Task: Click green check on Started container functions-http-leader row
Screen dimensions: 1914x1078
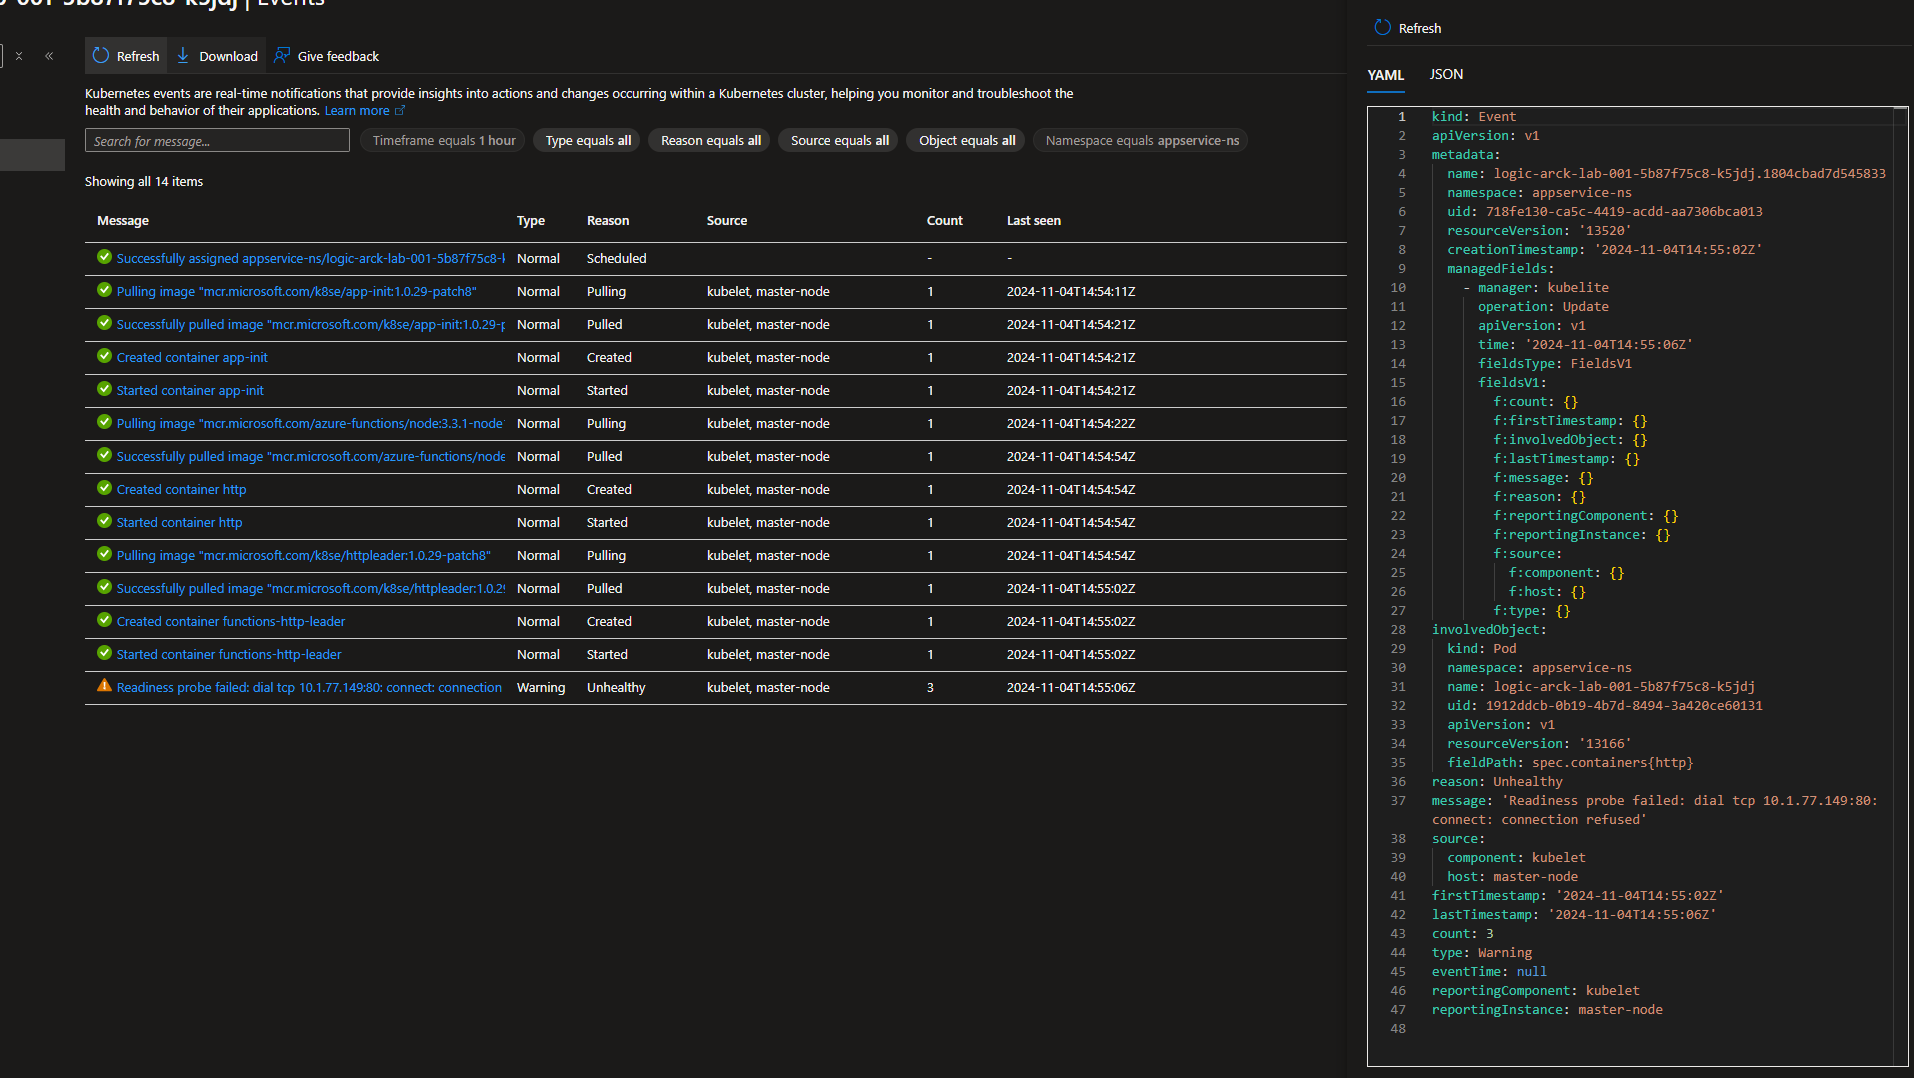Action: [x=104, y=653]
